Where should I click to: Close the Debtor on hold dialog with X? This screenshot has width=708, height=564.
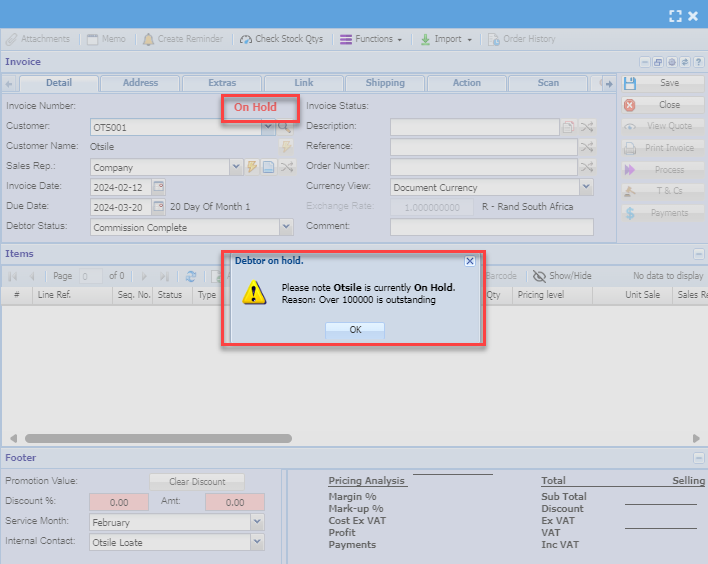[470, 261]
